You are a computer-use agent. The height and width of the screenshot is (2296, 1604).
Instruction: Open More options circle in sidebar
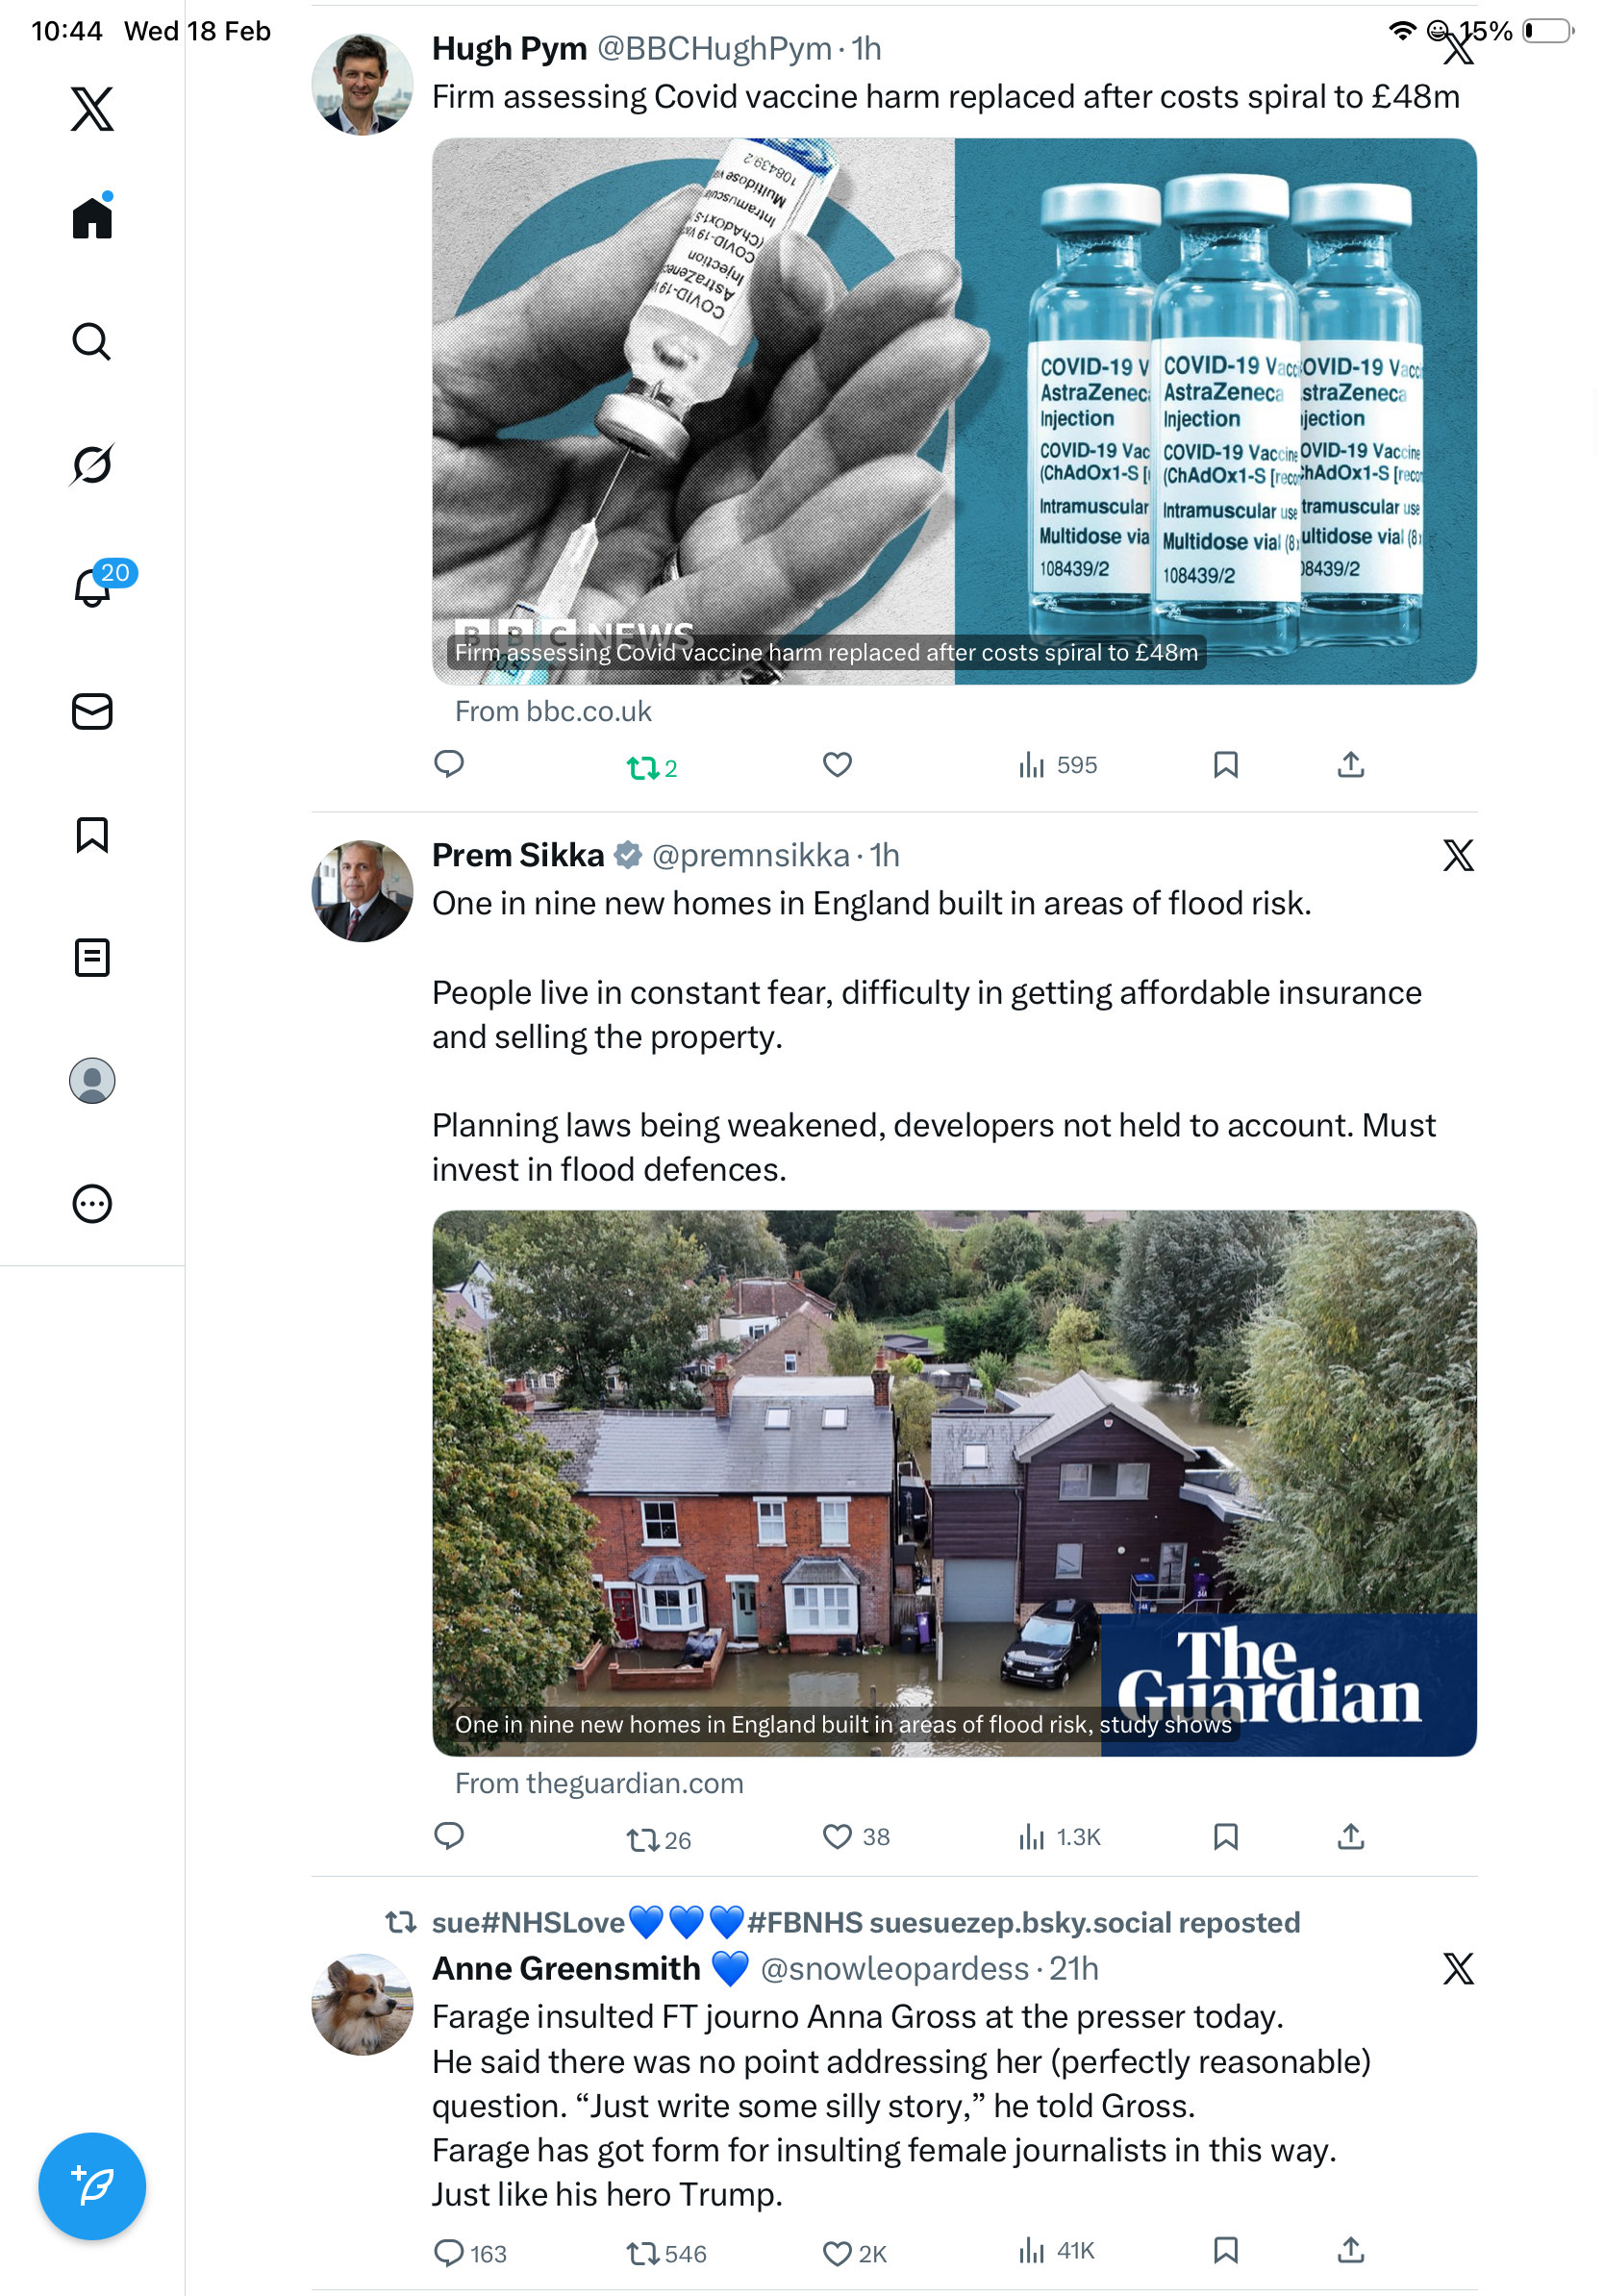point(92,1203)
